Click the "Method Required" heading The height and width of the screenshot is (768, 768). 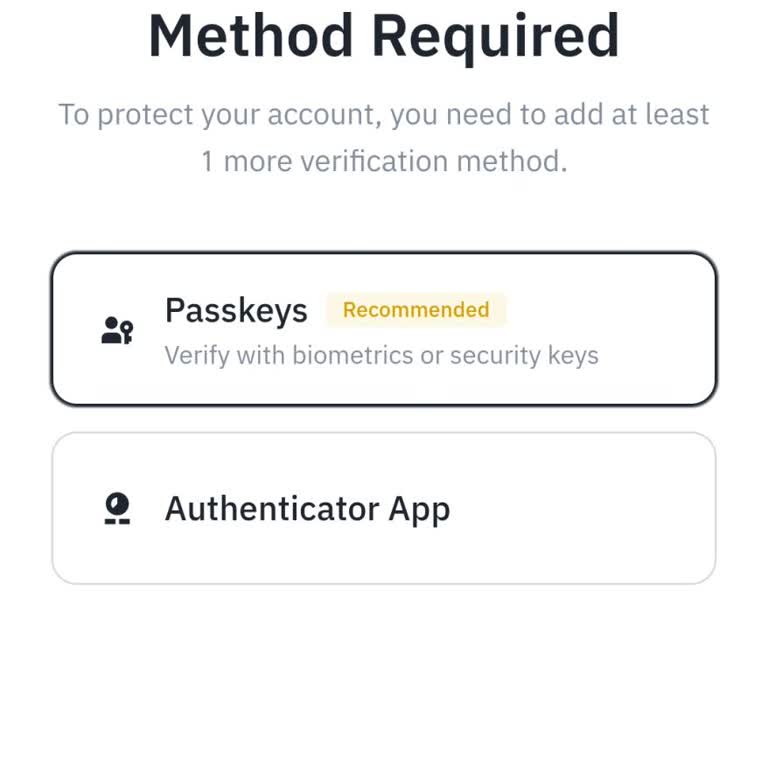[x=384, y=35]
